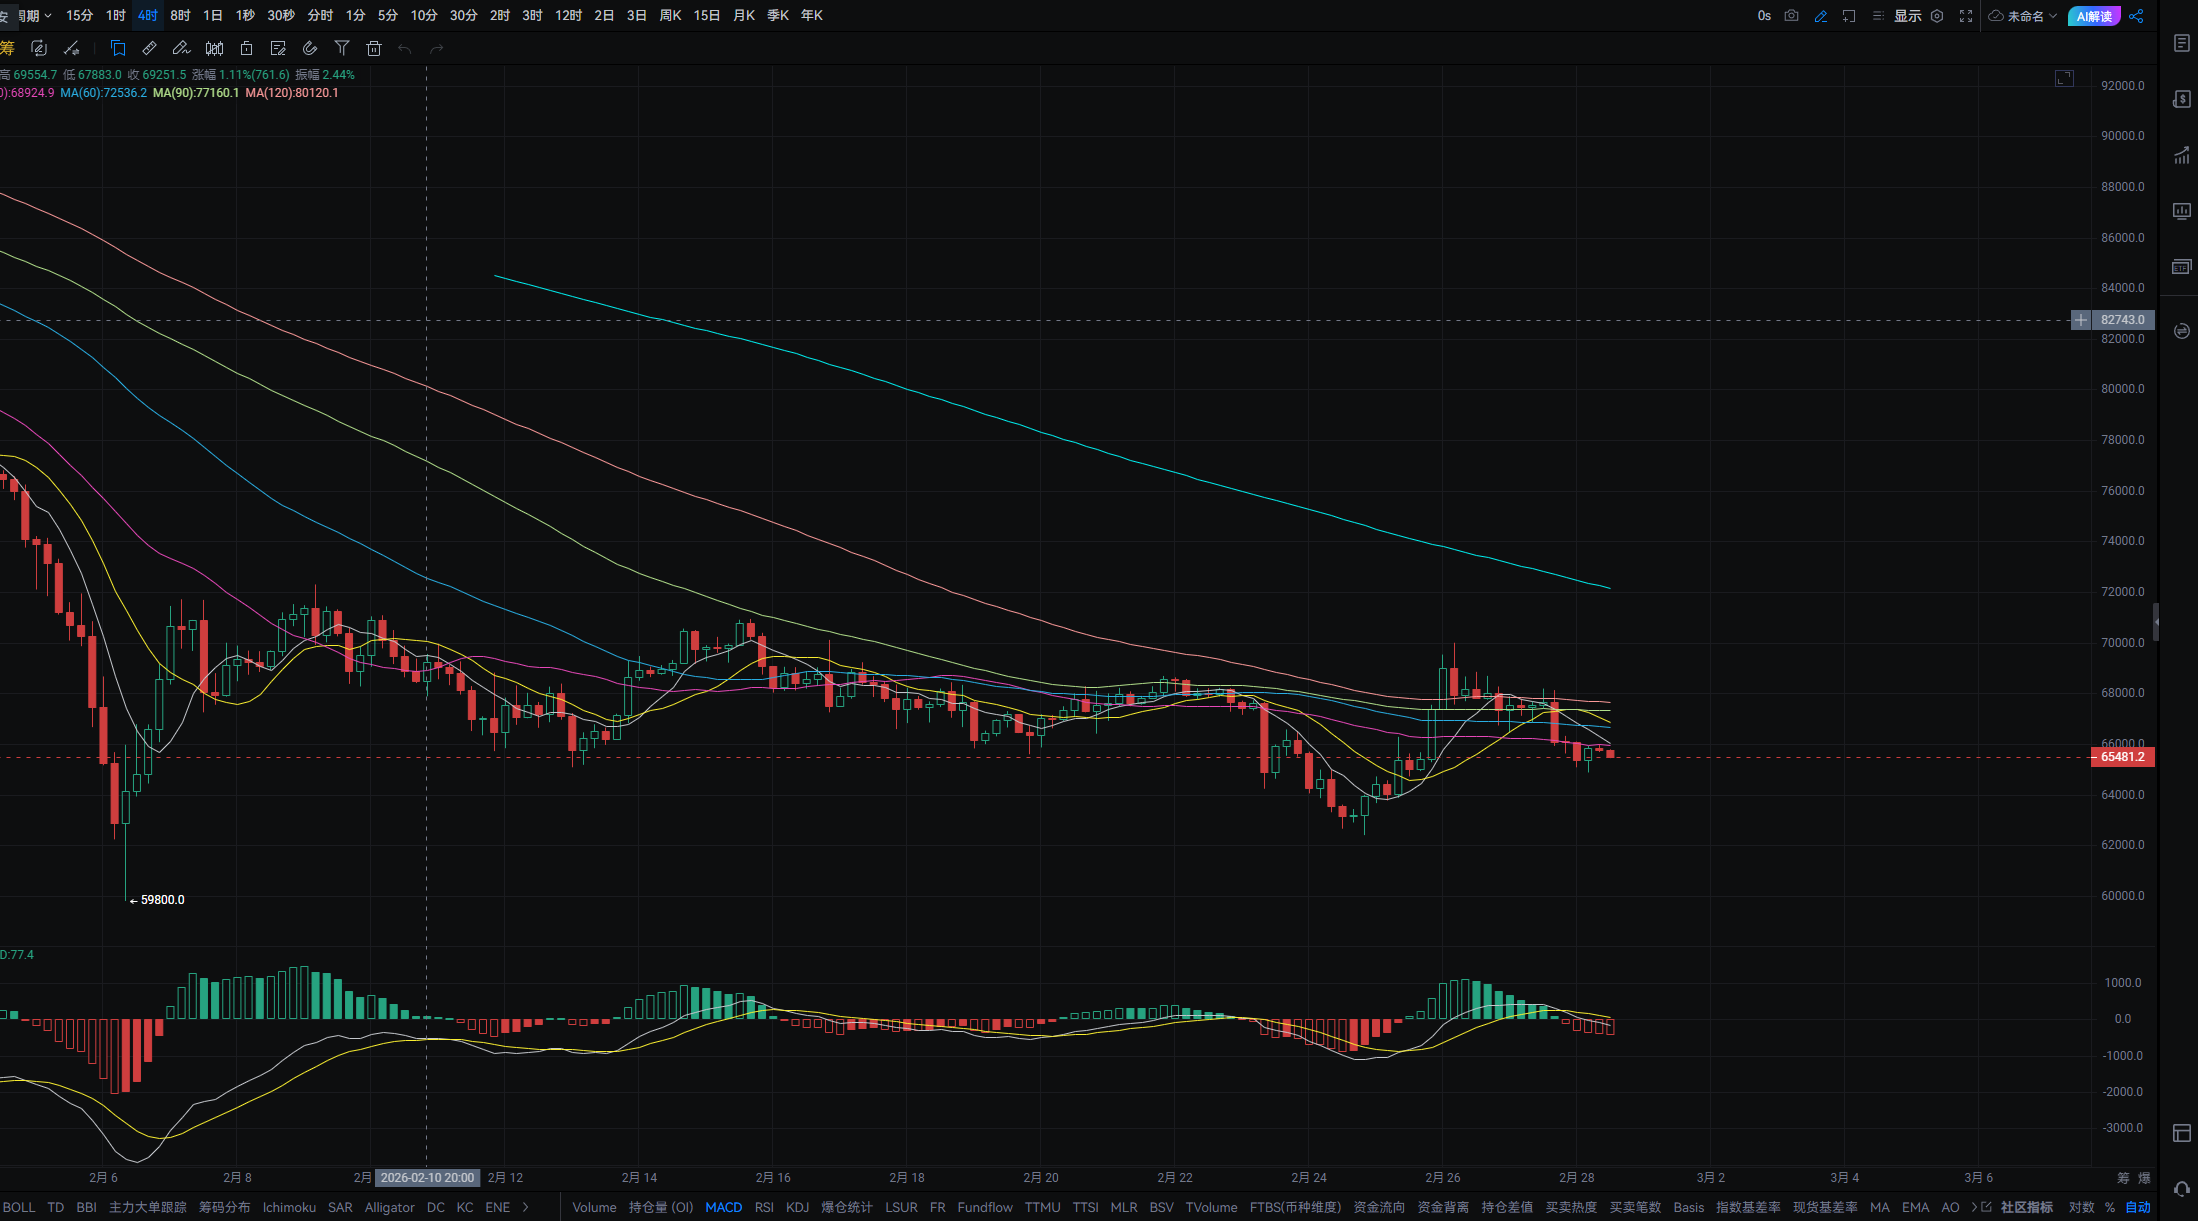
Task: Toggle logarithmic scale 对数
Action: 2081,1207
